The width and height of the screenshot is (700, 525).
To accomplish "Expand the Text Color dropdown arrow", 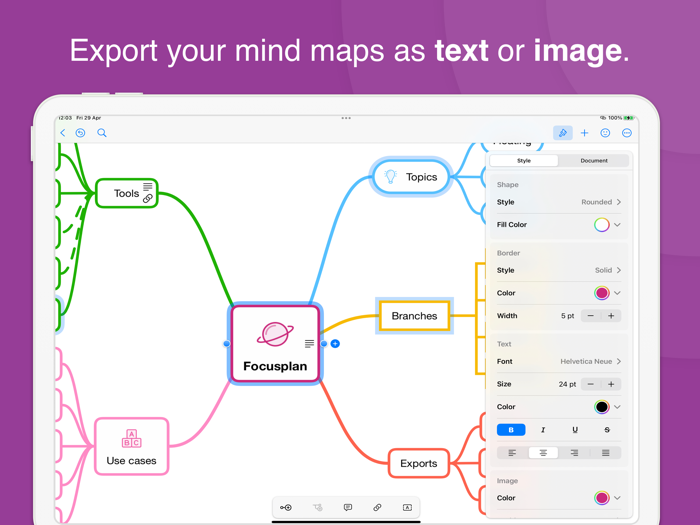I will pos(617,407).
